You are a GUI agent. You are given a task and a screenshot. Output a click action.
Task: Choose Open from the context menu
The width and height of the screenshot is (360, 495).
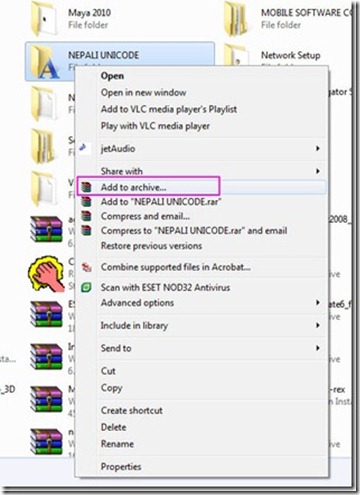[x=112, y=76]
